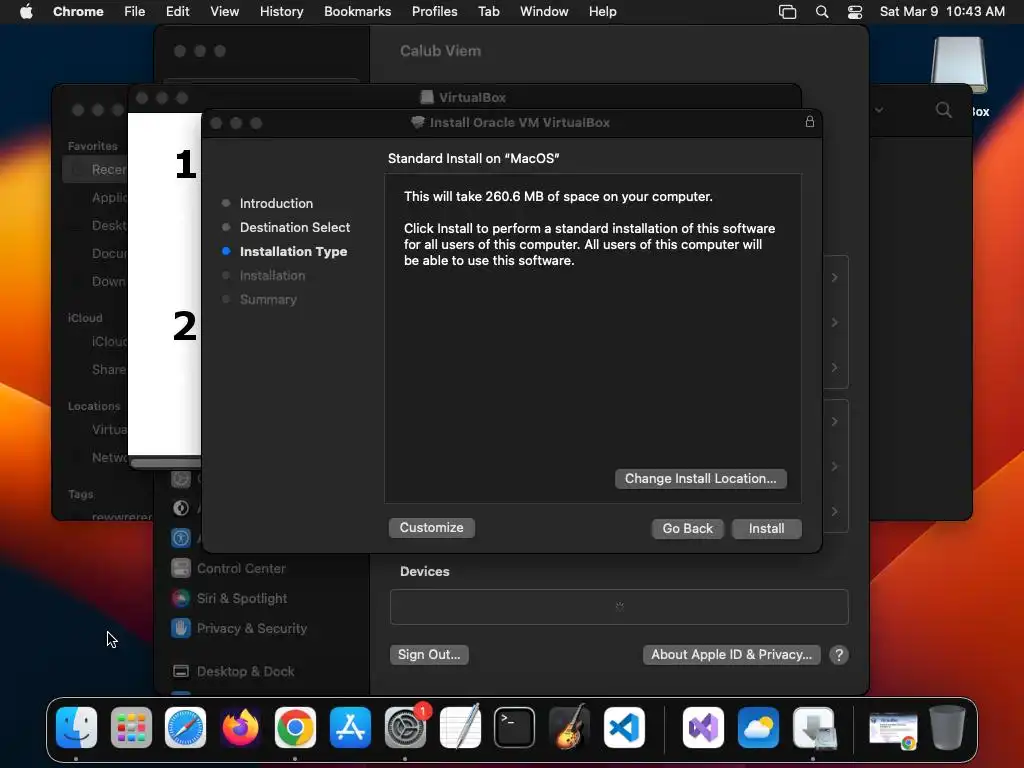Click the lock icon in installer title bar
This screenshot has height=768, width=1024.
pos(810,122)
